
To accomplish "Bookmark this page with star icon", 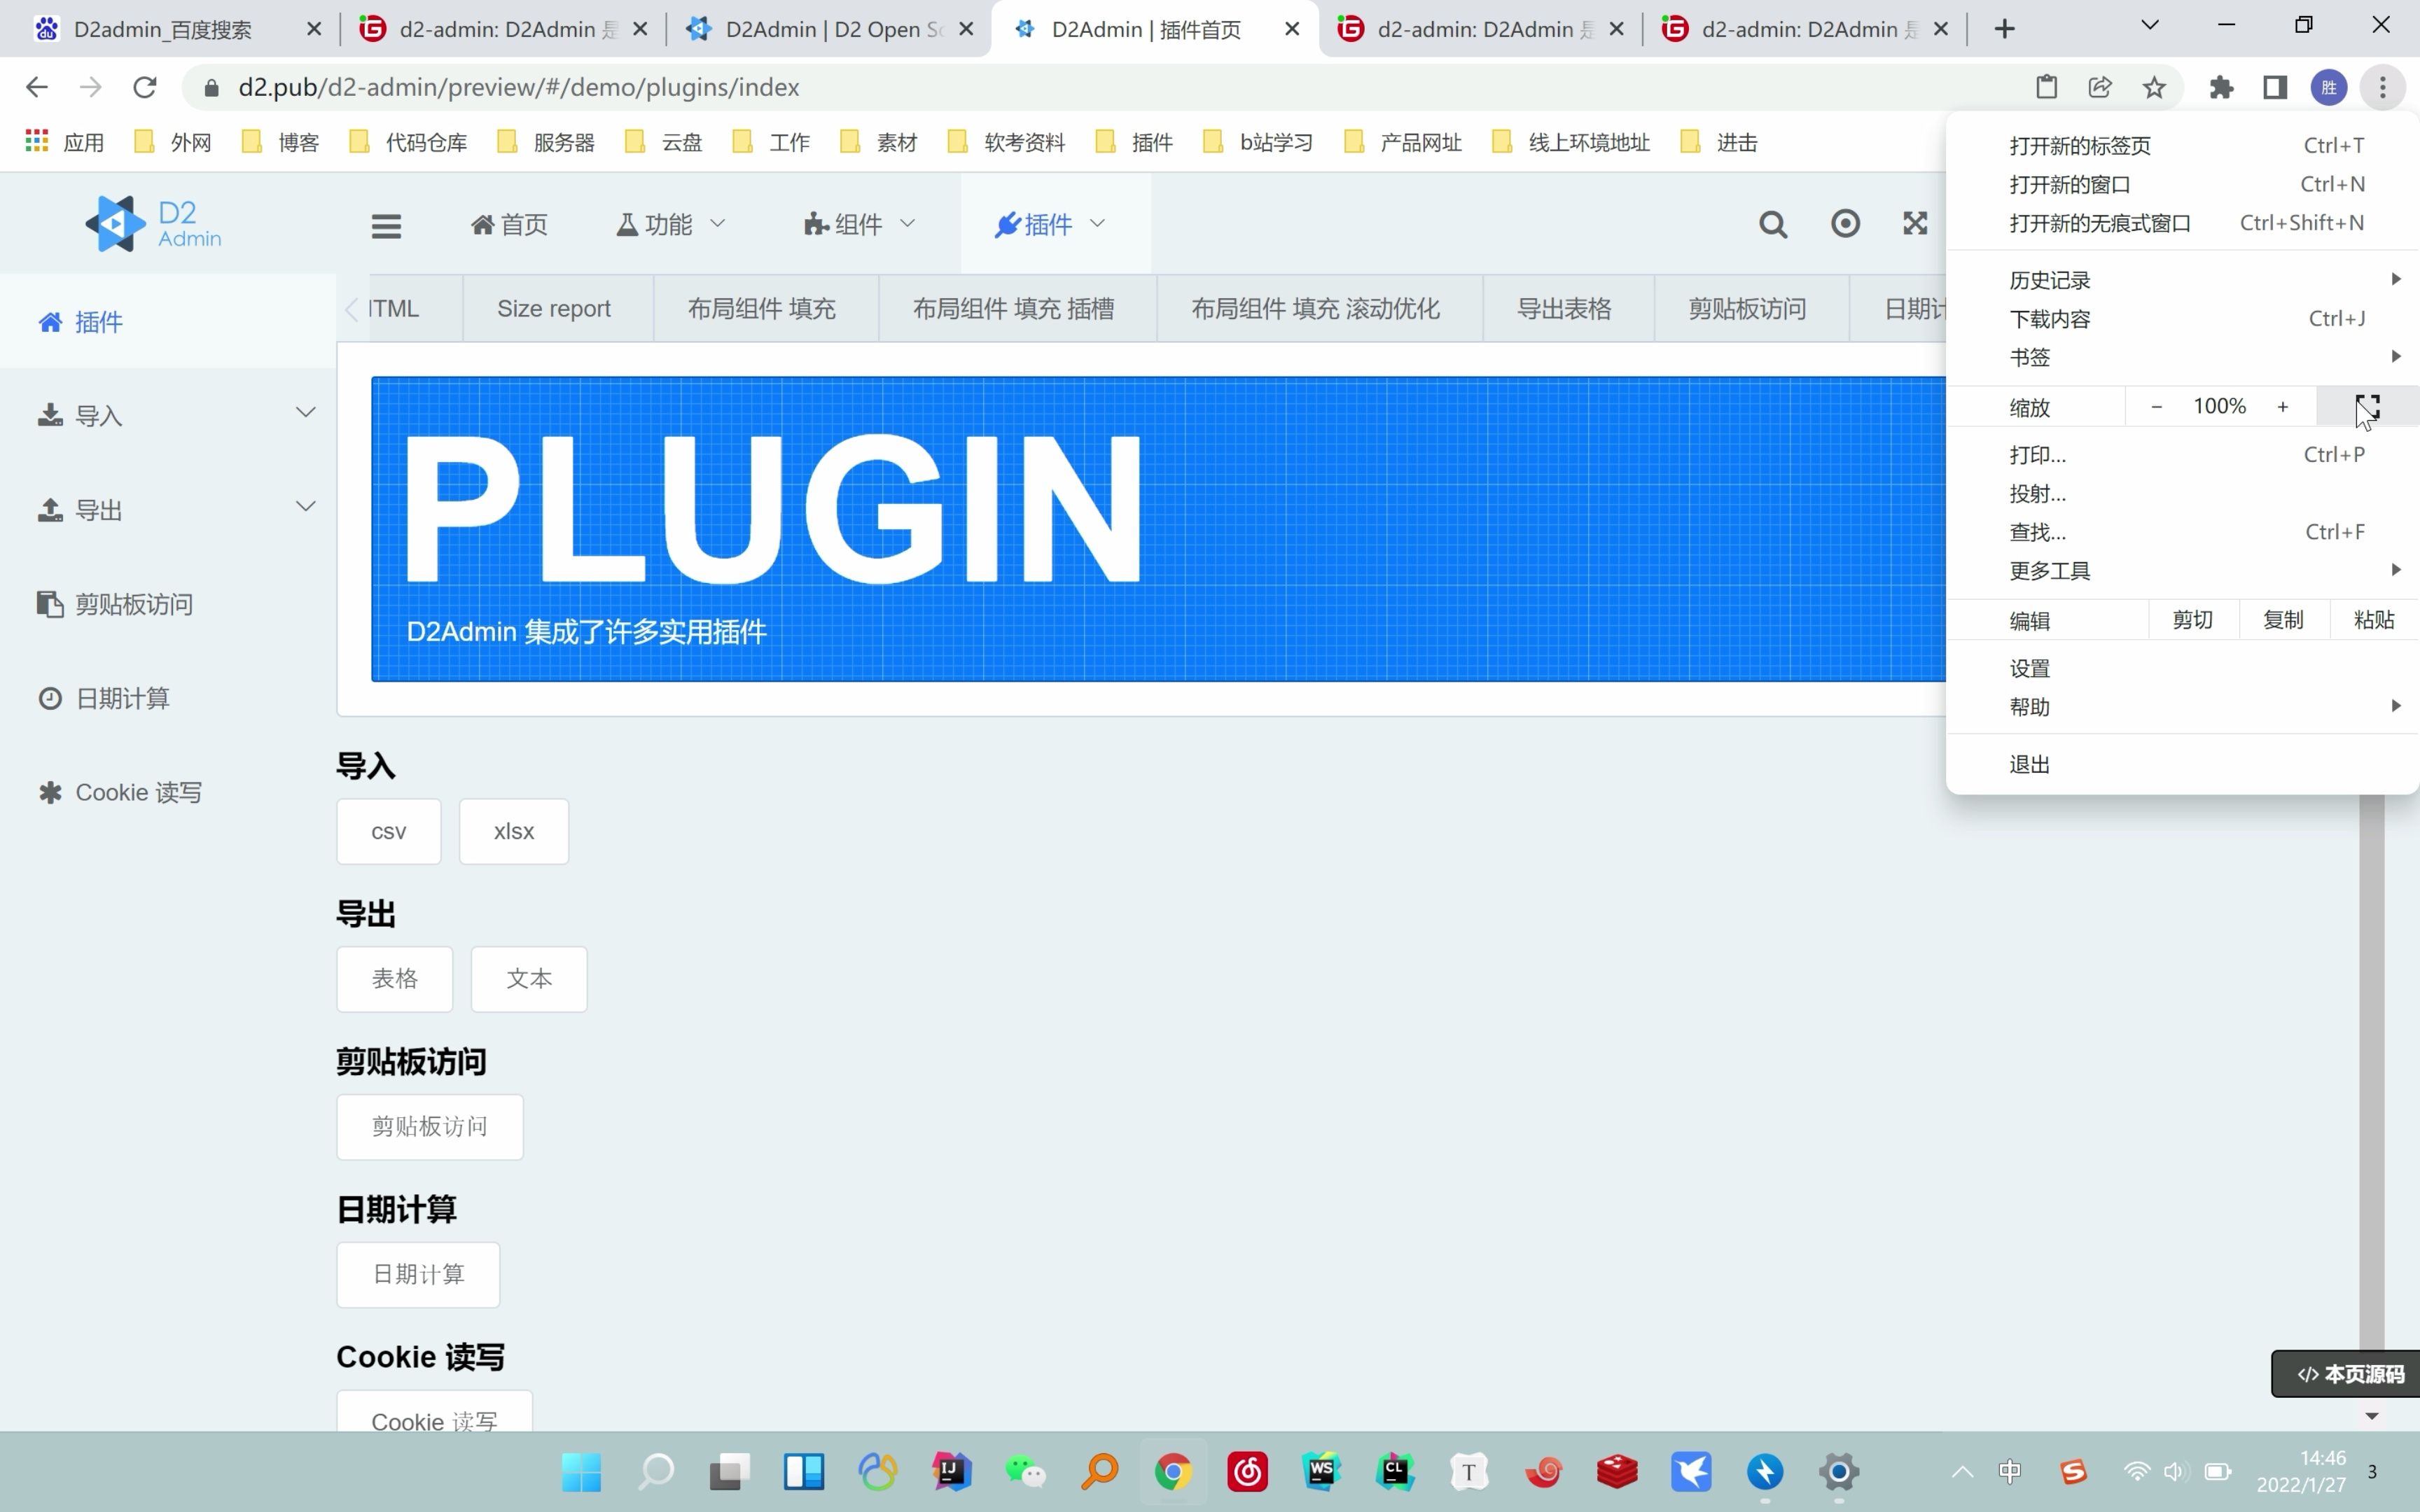I will click(x=2154, y=87).
